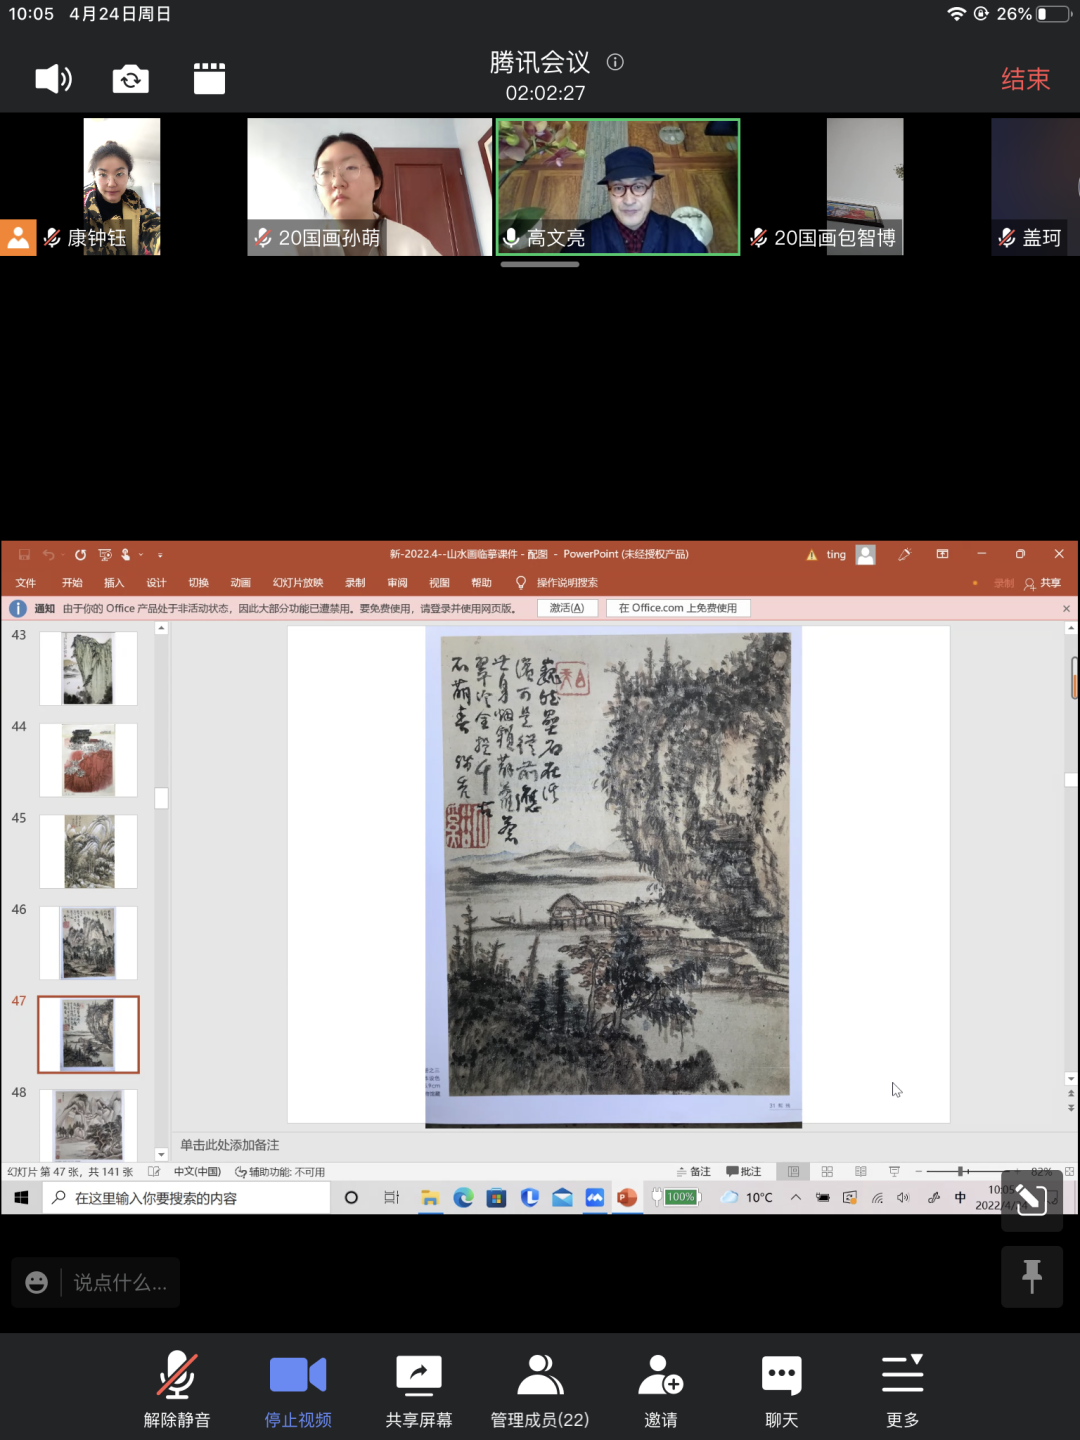Select slide 46 thumbnail

coord(88,943)
